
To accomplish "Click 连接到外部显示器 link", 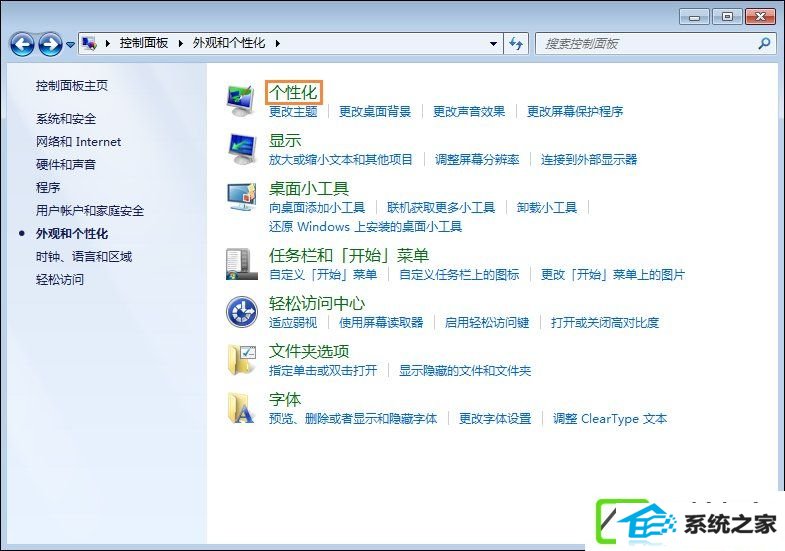I will pyautogui.click(x=589, y=160).
